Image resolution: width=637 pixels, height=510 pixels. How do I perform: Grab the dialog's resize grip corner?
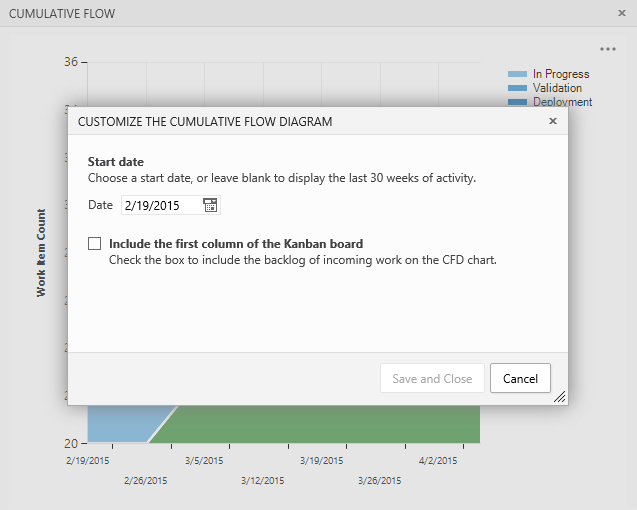[x=560, y=397]
